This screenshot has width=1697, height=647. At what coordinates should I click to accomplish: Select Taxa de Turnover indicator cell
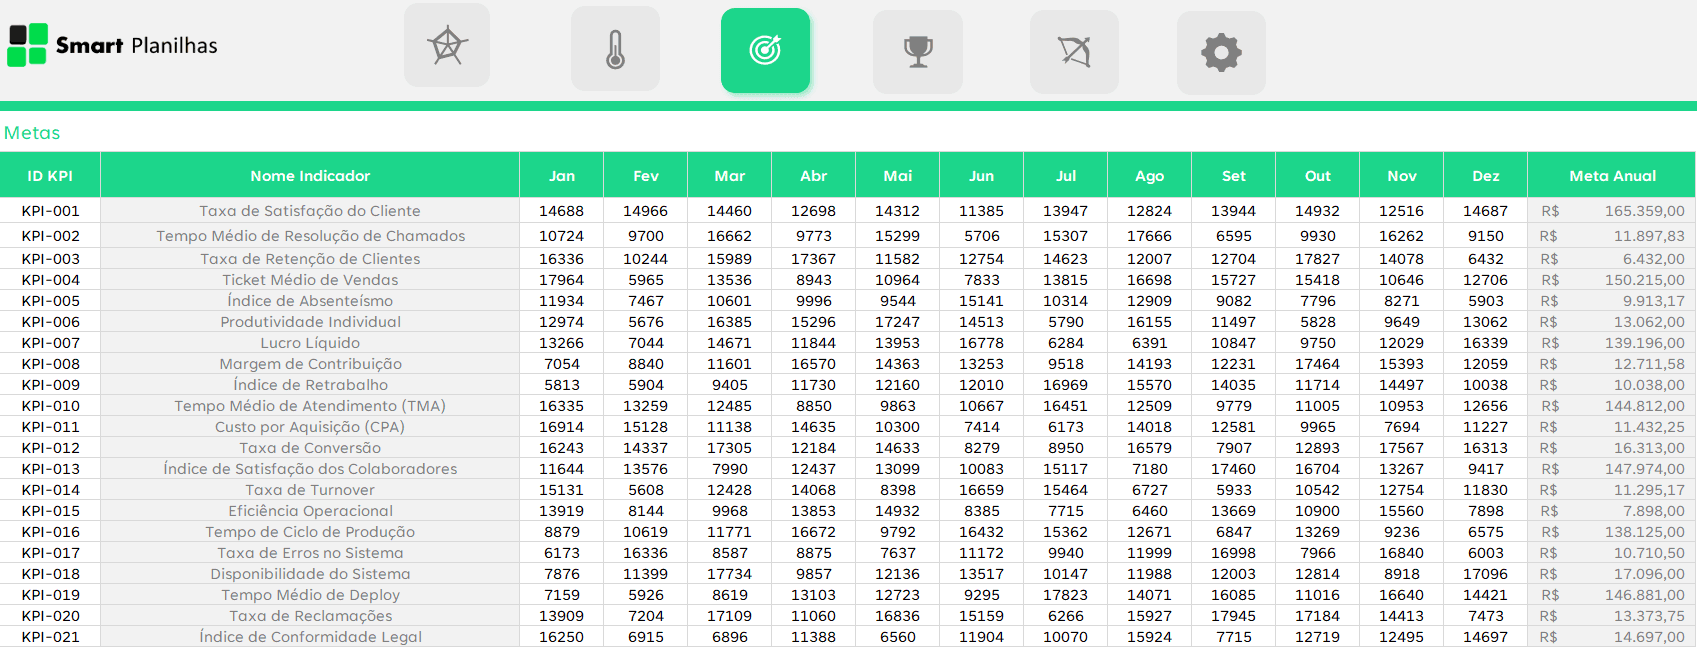(310, 490)
